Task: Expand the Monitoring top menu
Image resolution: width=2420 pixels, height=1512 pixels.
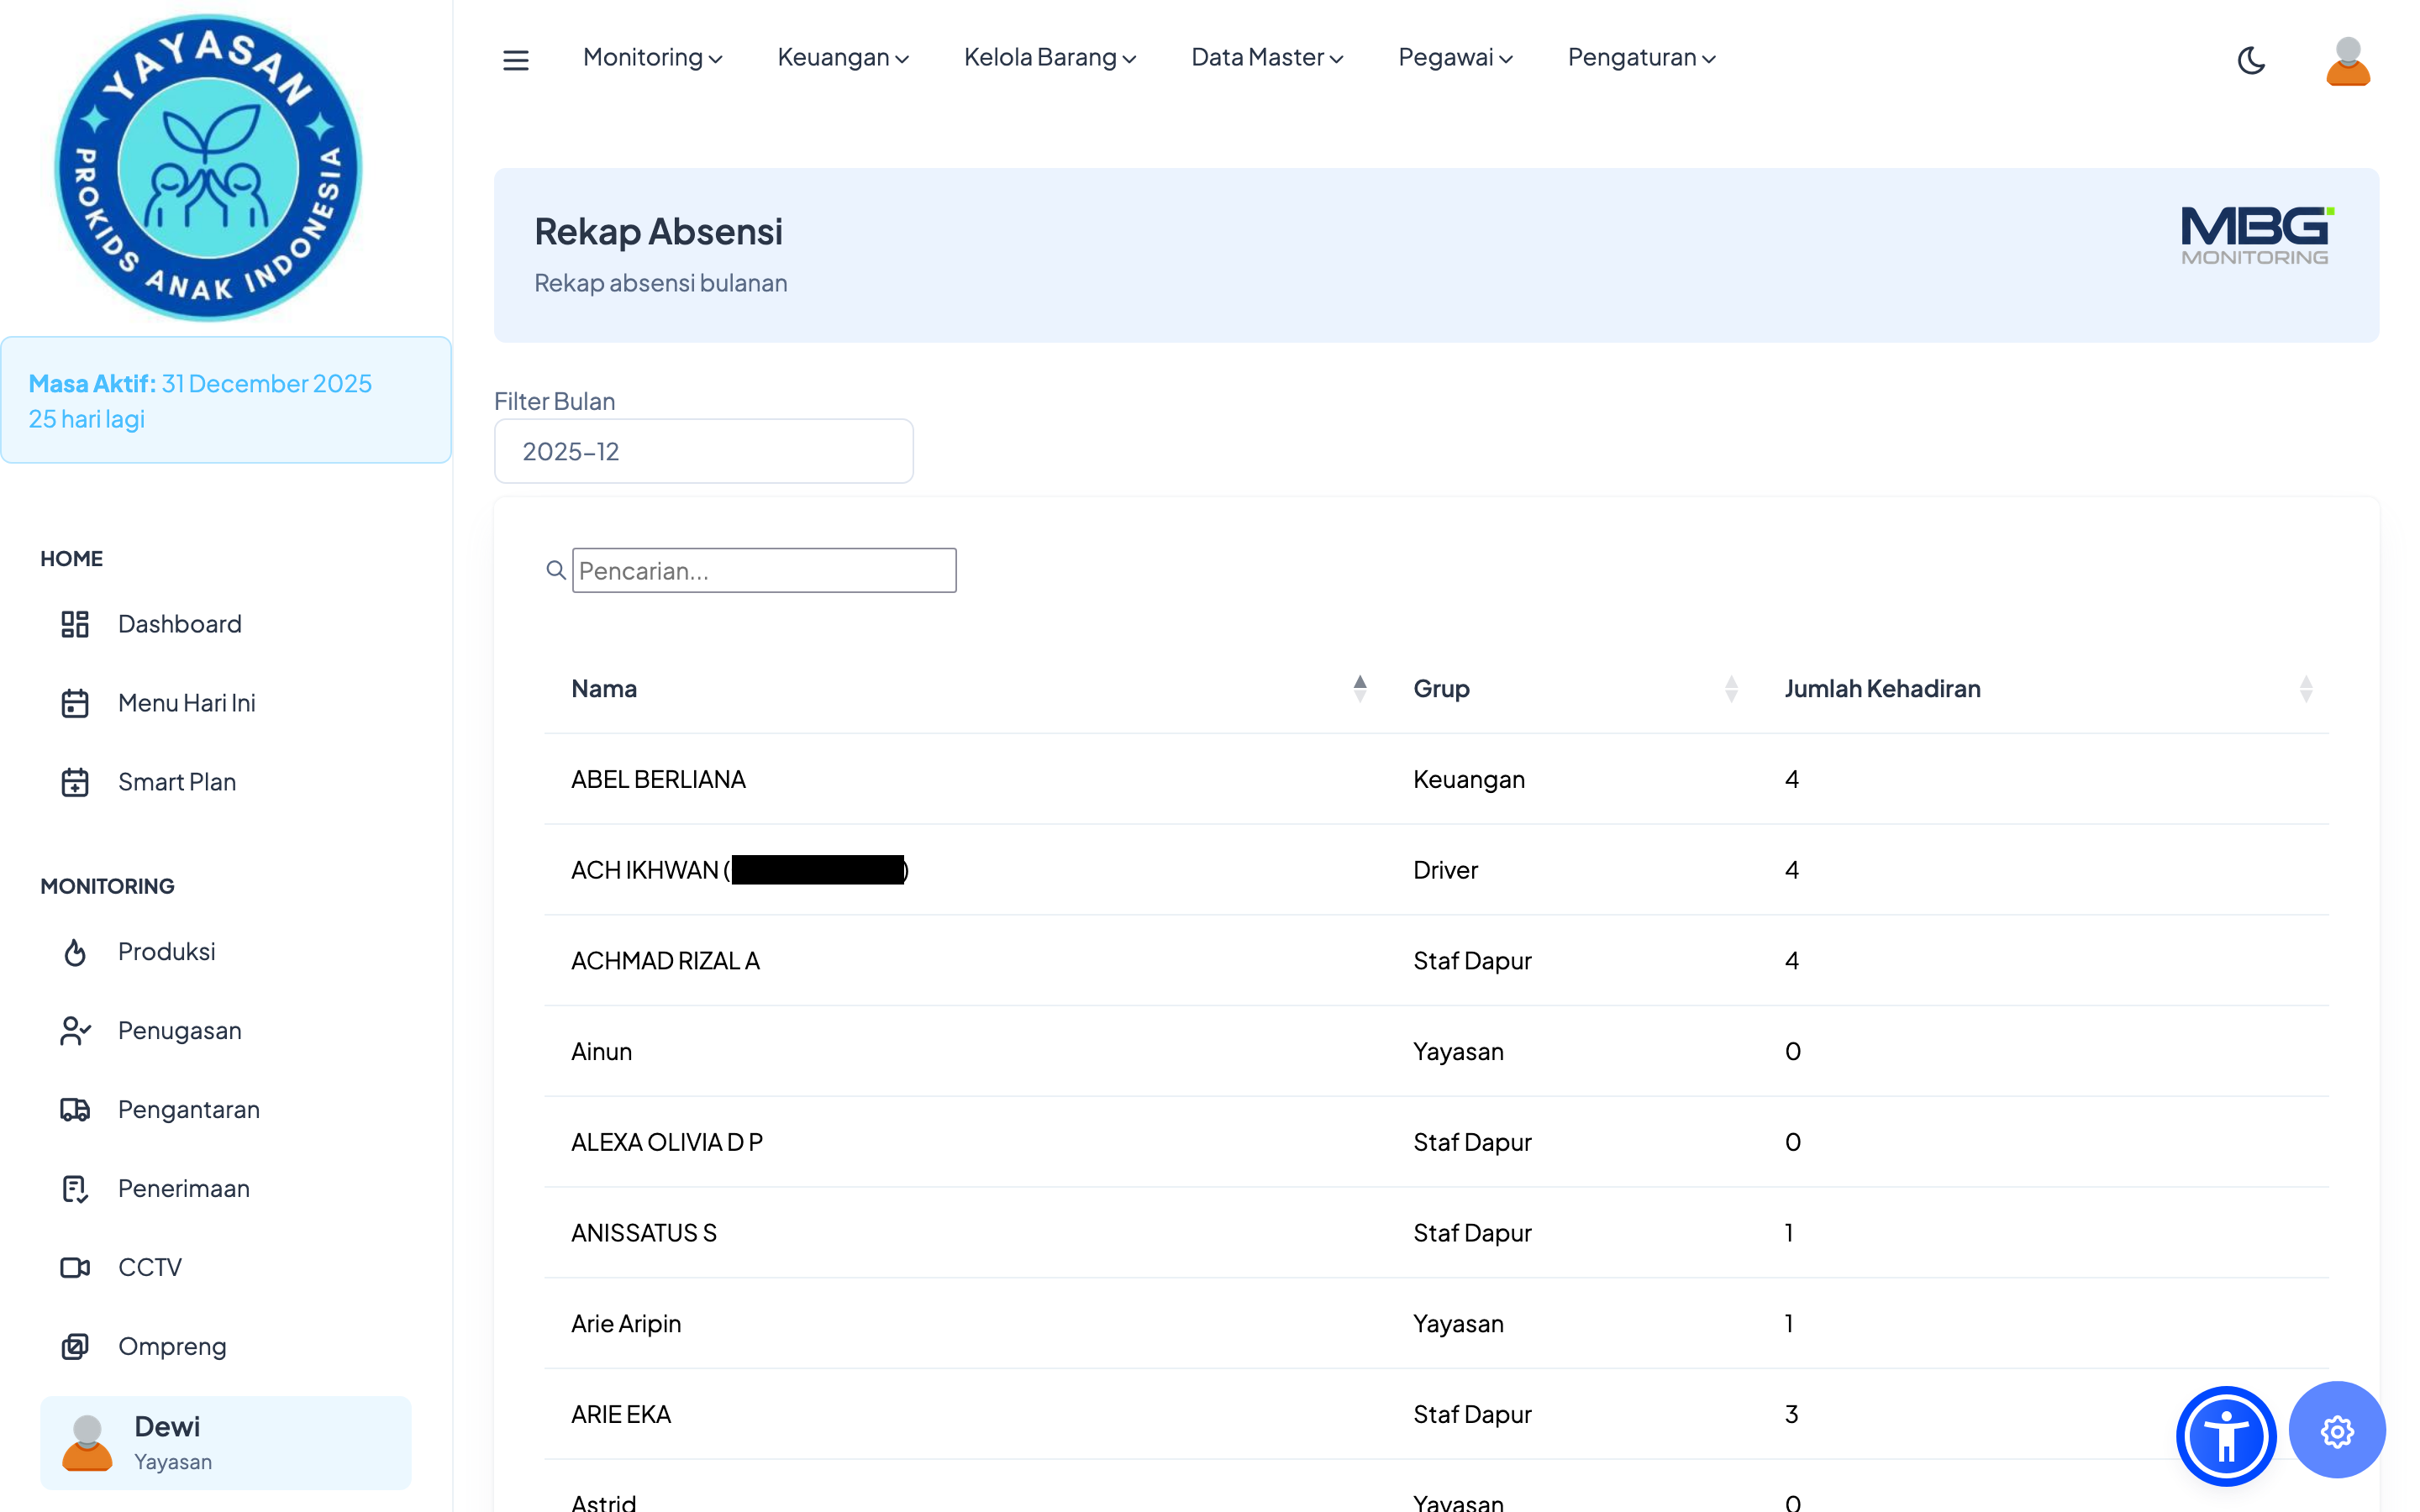Action: point(652,58)
